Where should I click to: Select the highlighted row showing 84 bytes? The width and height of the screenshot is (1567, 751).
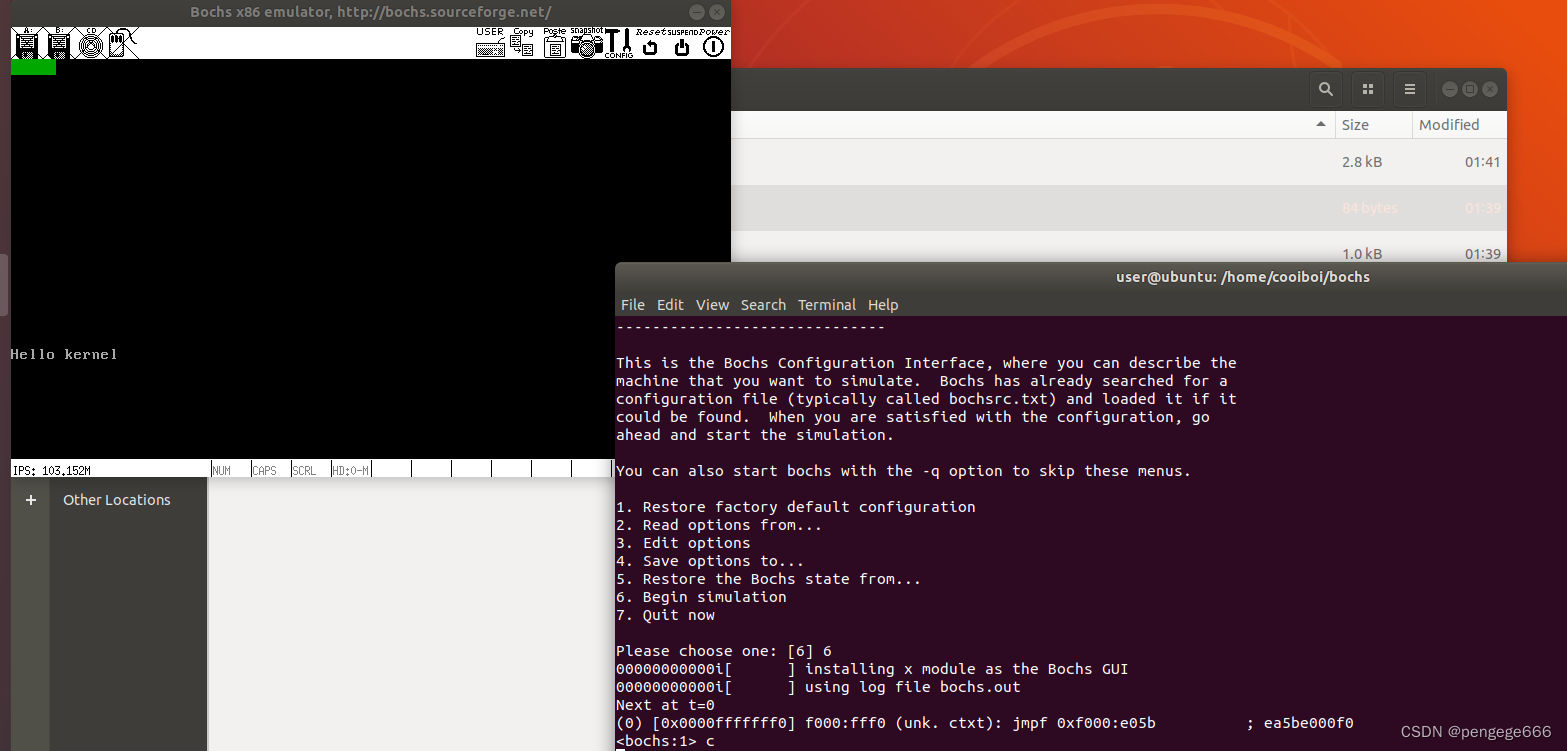[x=1119, y=208]
